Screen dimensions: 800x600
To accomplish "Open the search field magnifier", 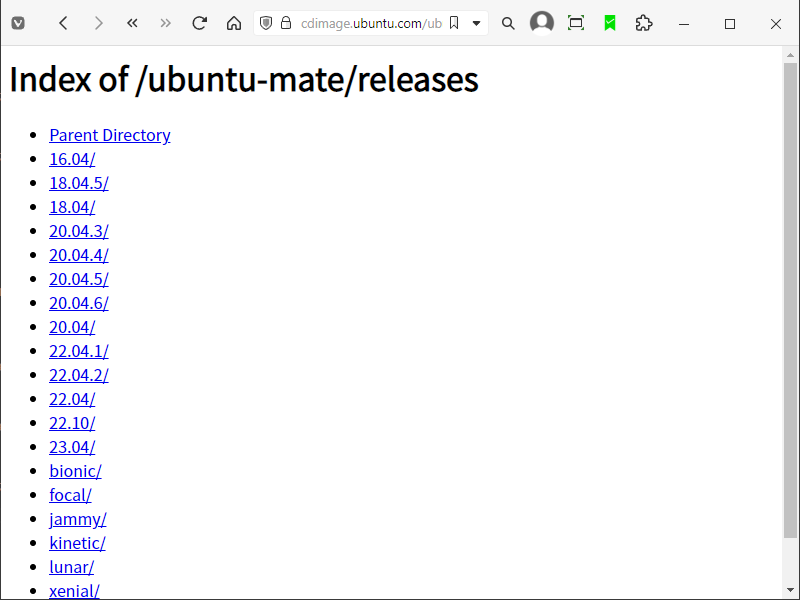I will click(508, 23).
